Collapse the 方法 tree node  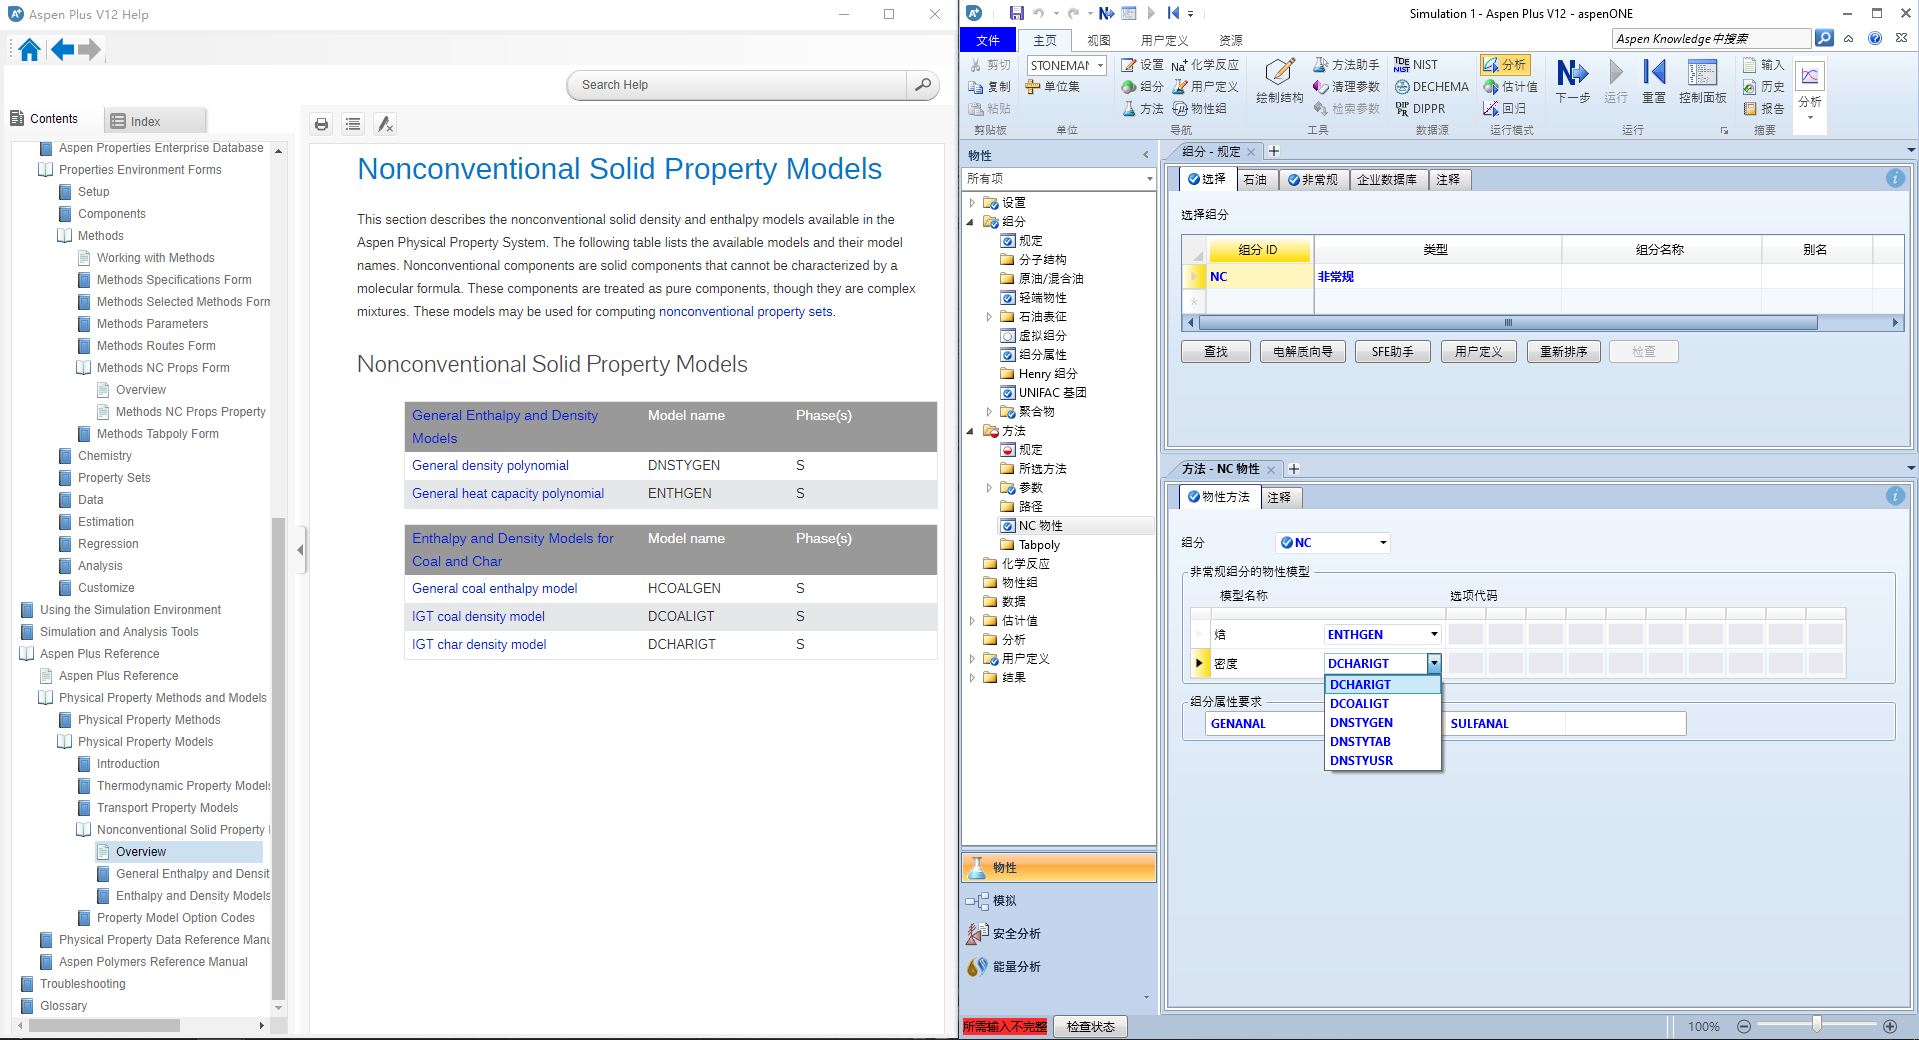pos(971,431)
